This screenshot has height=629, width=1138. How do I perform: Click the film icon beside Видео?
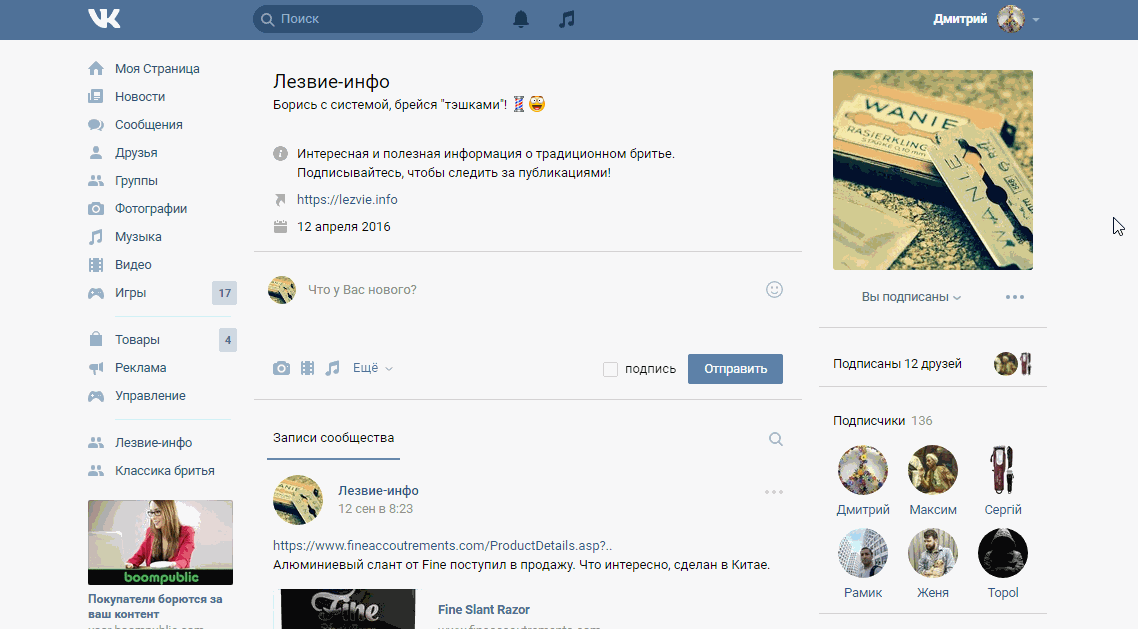96,265
